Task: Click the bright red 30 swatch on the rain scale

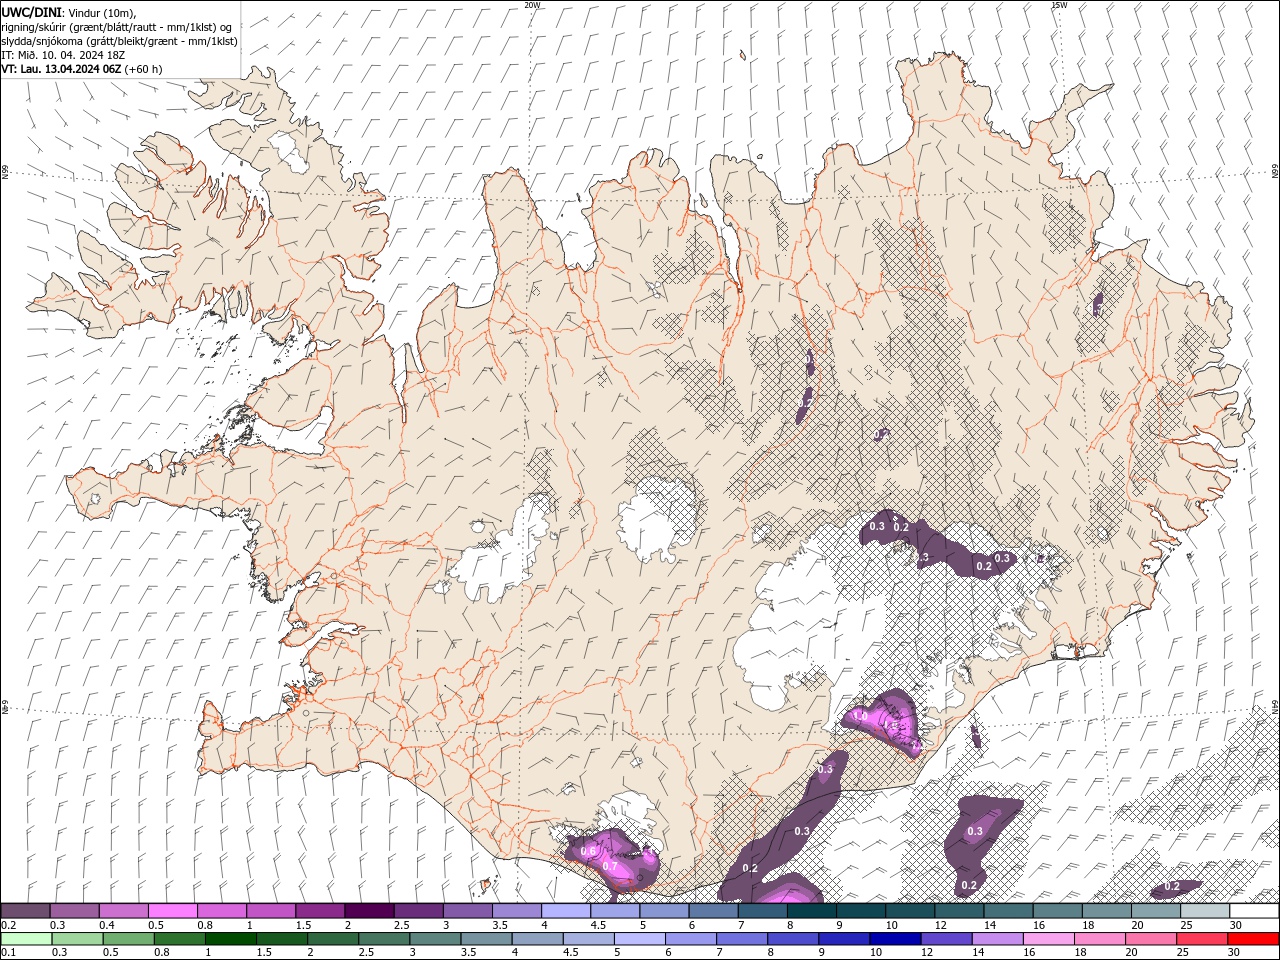Action: 1252,939
